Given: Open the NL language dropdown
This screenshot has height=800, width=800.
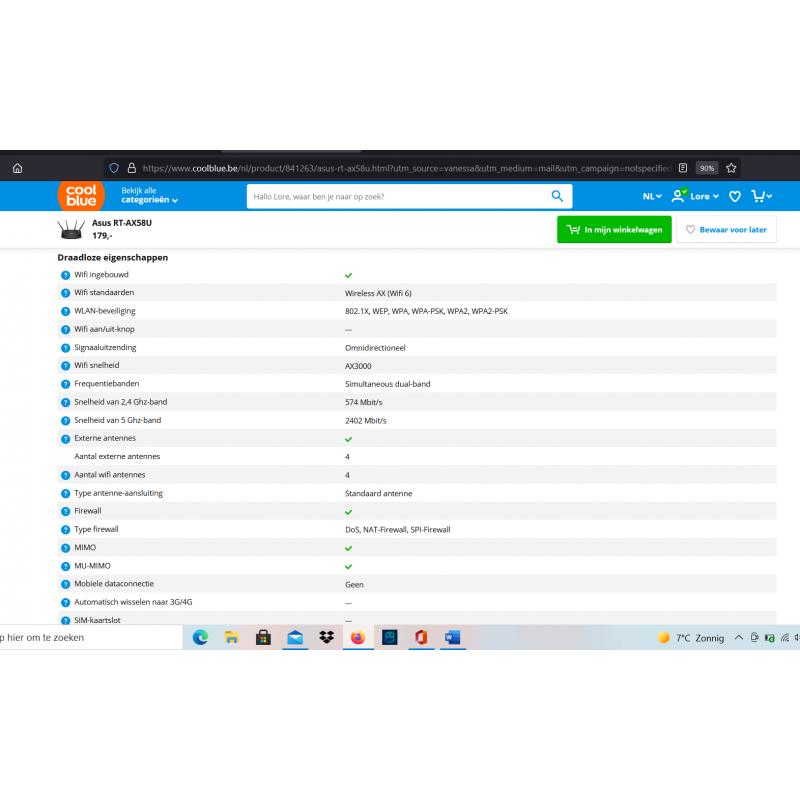Looking at the screenshot, I should (x=652, y=196).
